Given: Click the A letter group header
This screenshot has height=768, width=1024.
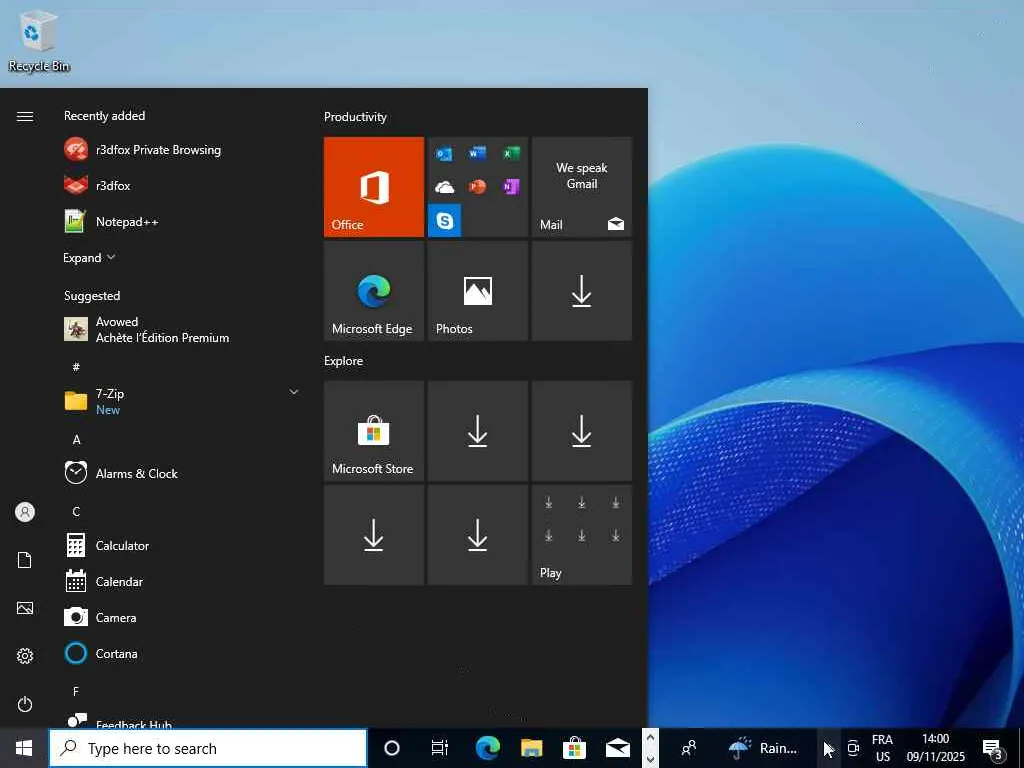Looking at the screenshot, I should click(x=76, y=440).
